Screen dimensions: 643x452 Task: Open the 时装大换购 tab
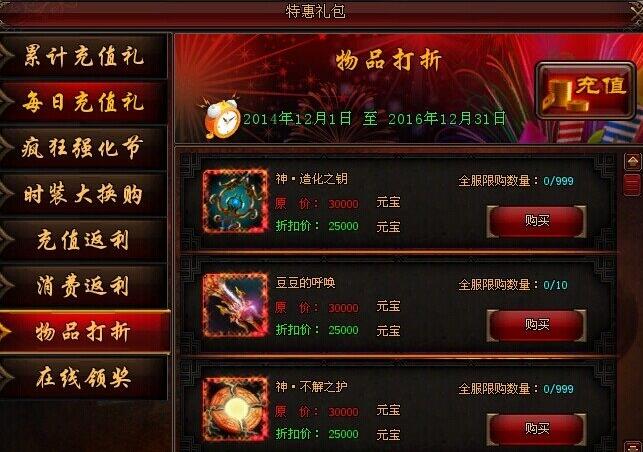coord(84,194)
